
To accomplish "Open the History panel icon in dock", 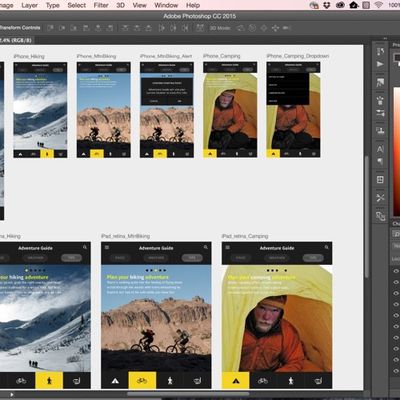I will coord(380,52).
